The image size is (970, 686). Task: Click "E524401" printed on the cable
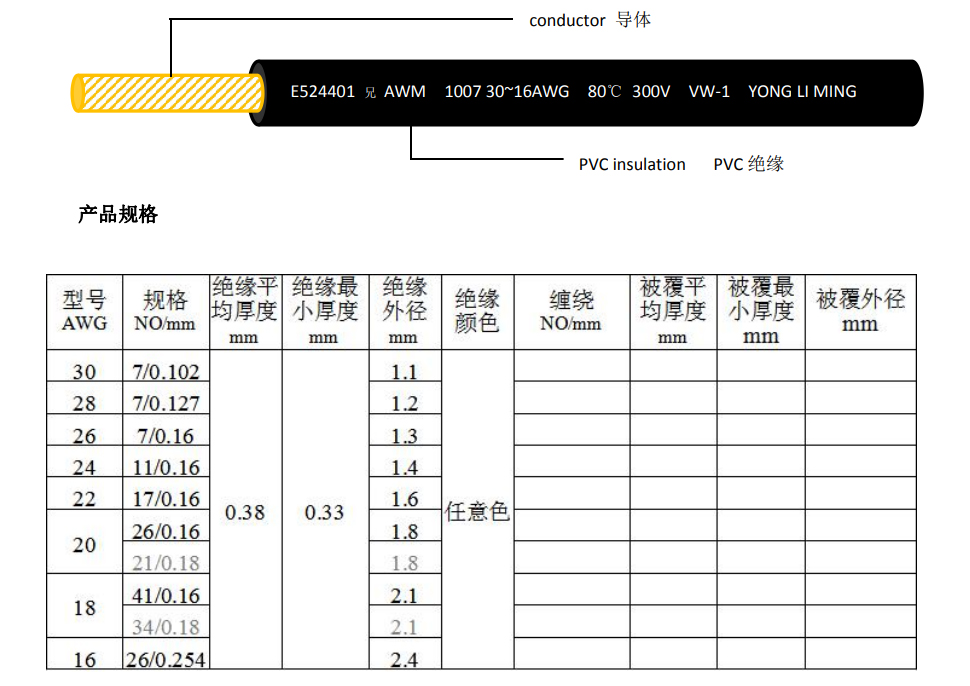322,92
